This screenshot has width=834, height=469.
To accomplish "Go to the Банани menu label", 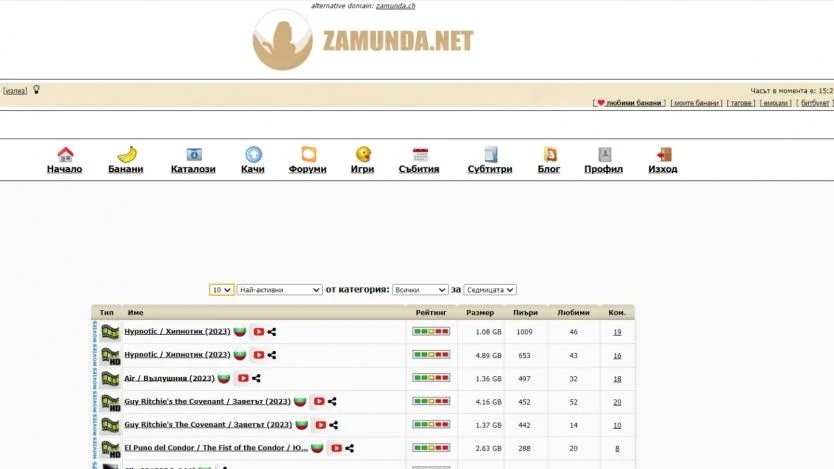I will pyautogui.click(x=126, y=169).
